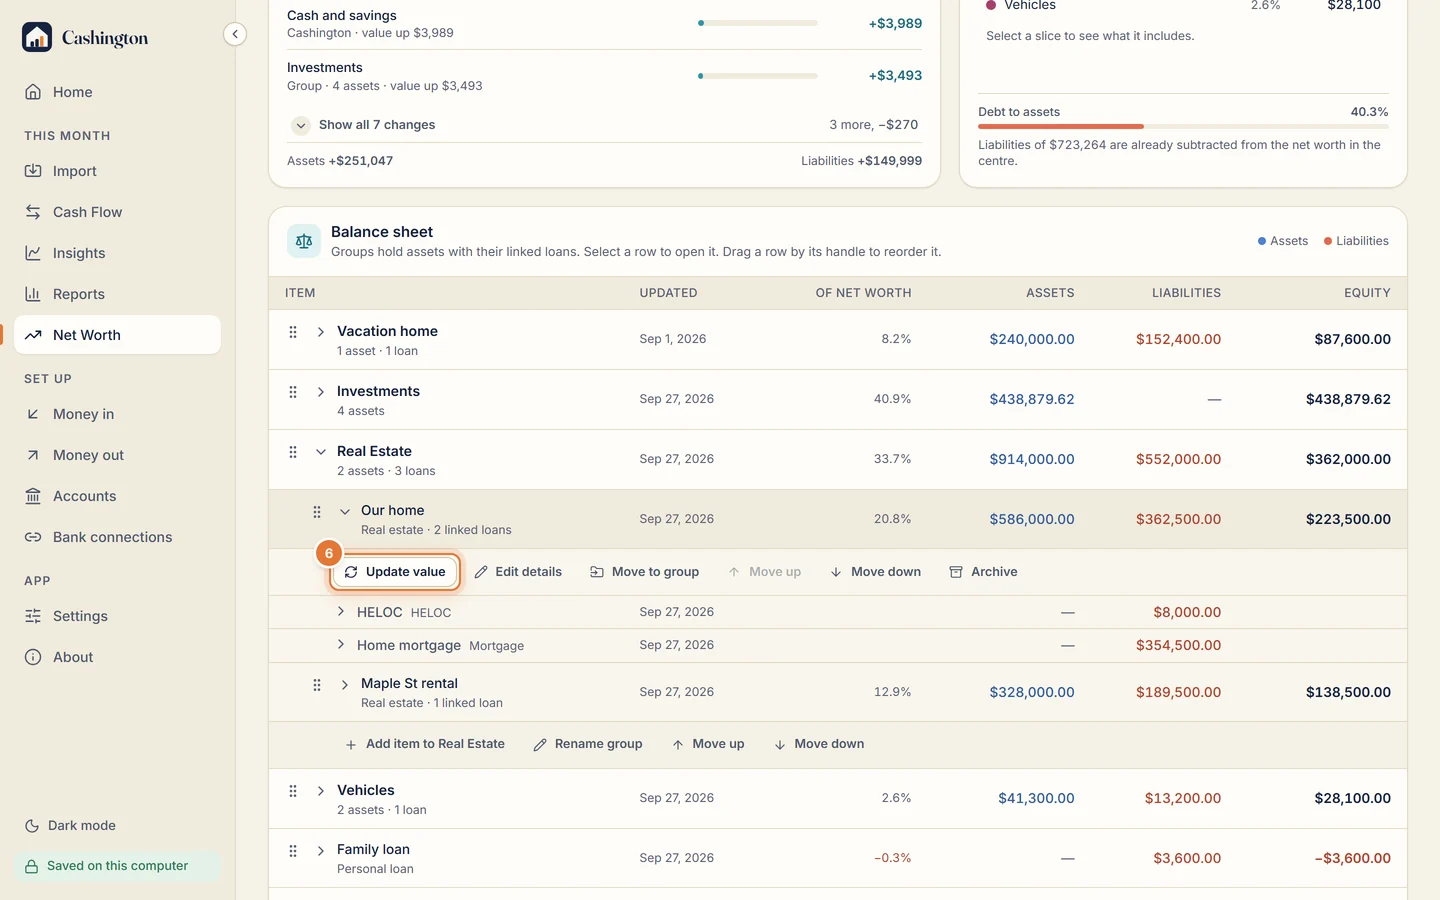Open the About page
The image size is (1440, 900).
[x=118, y=657]
